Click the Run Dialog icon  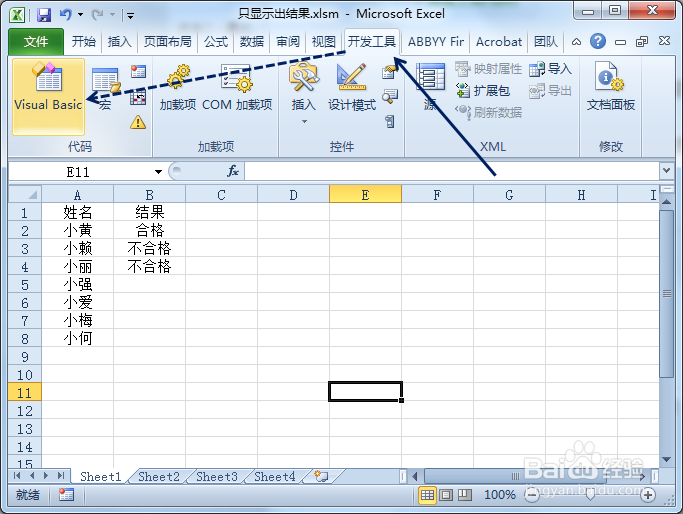coord(390,122)
